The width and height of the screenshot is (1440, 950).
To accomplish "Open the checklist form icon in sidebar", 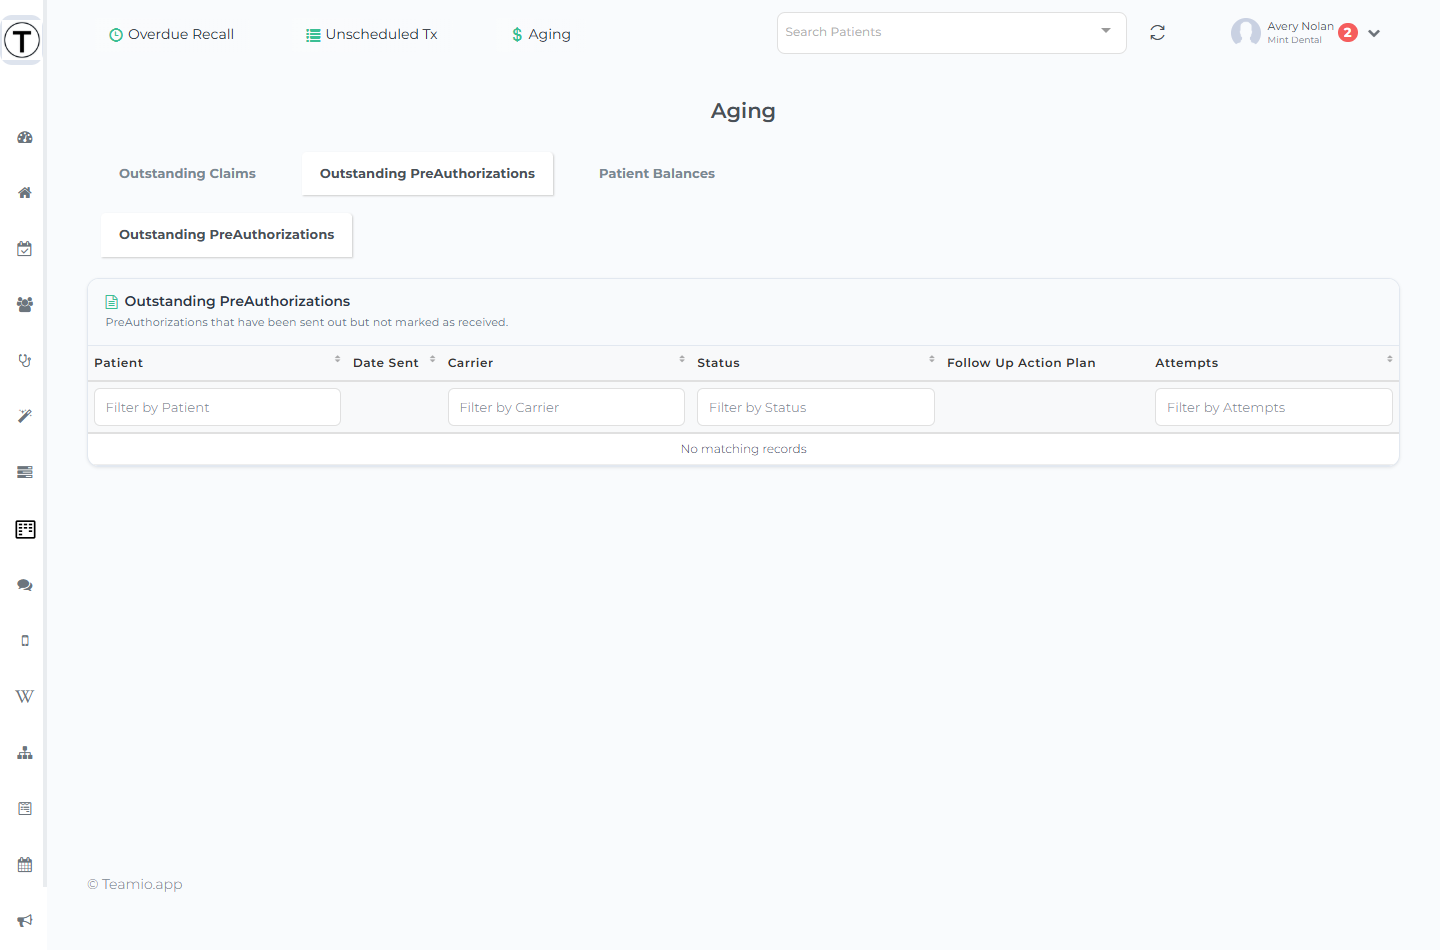I will pos(25,808).
